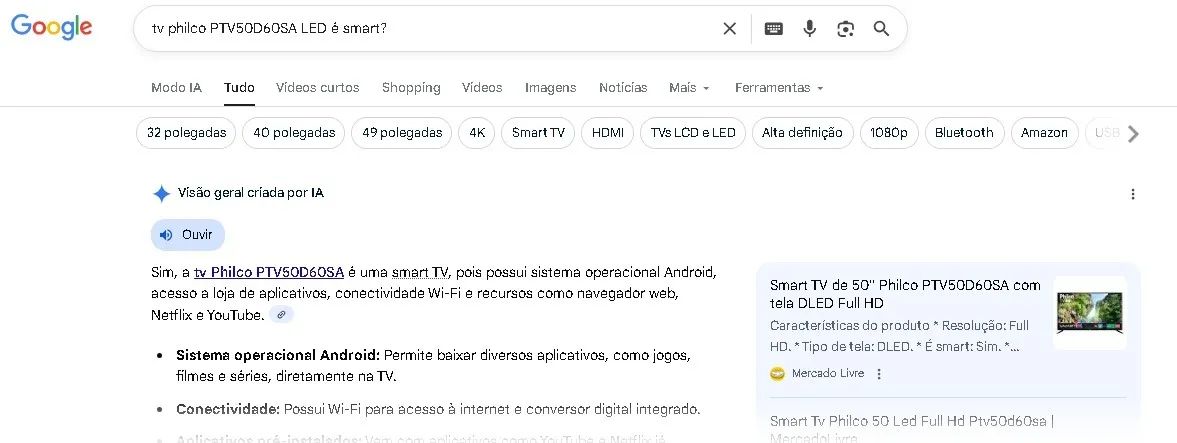Filter by 32 polegadas chip

186,133
